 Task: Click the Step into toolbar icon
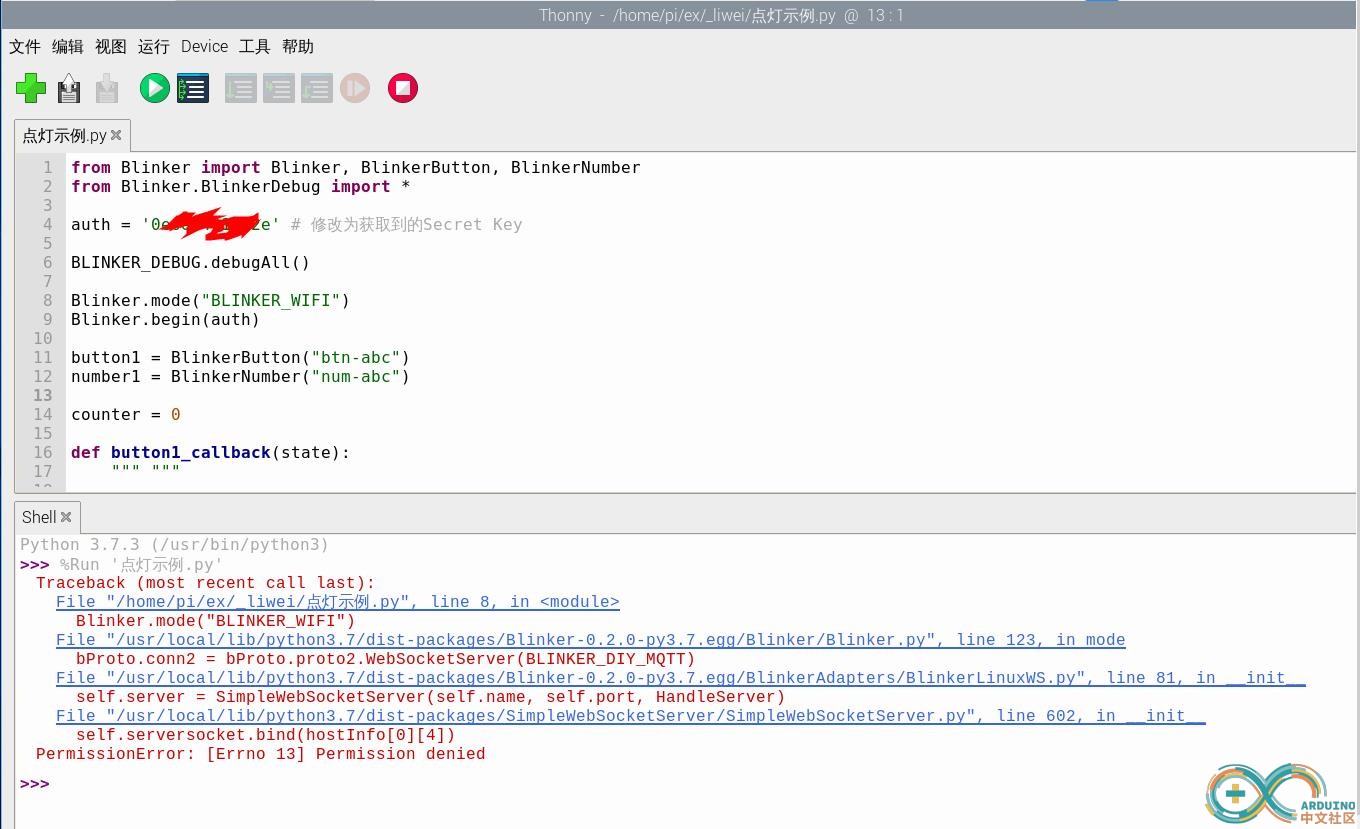tap(278, 88)
